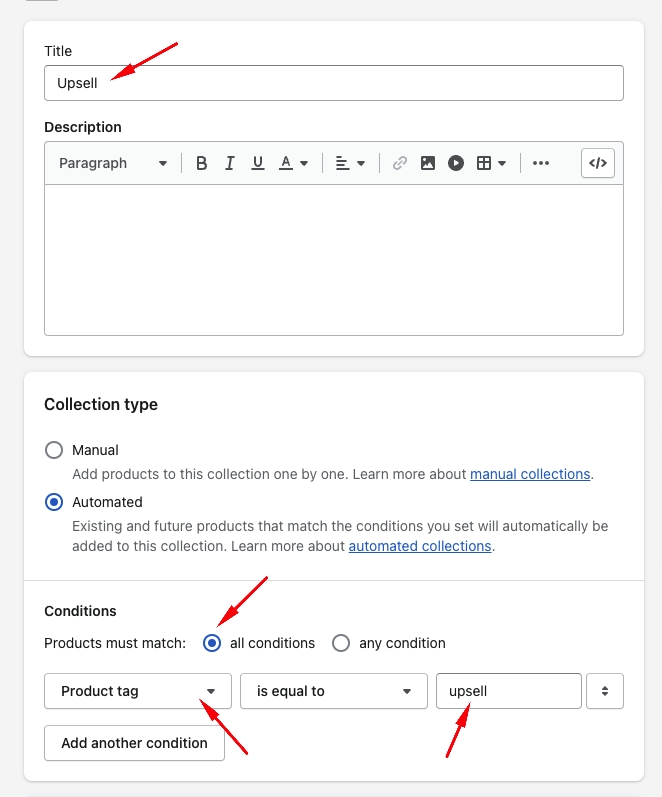The height and width of the screenshot is (797, 662).
Task: Click the Add another condition button
Action: (134, 743)
